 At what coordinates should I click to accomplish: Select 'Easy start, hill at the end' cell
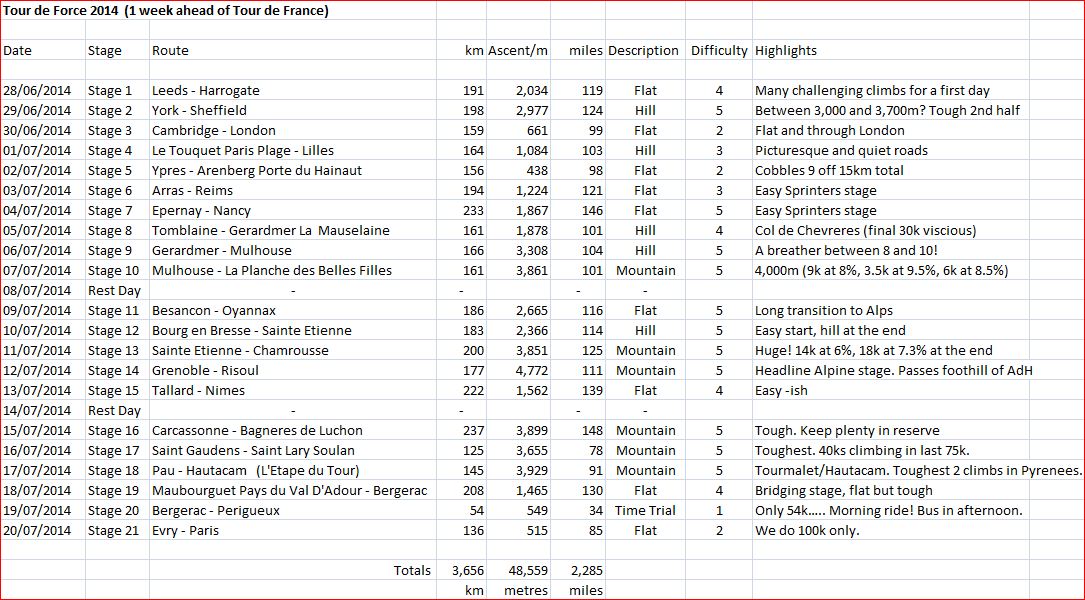830,331
